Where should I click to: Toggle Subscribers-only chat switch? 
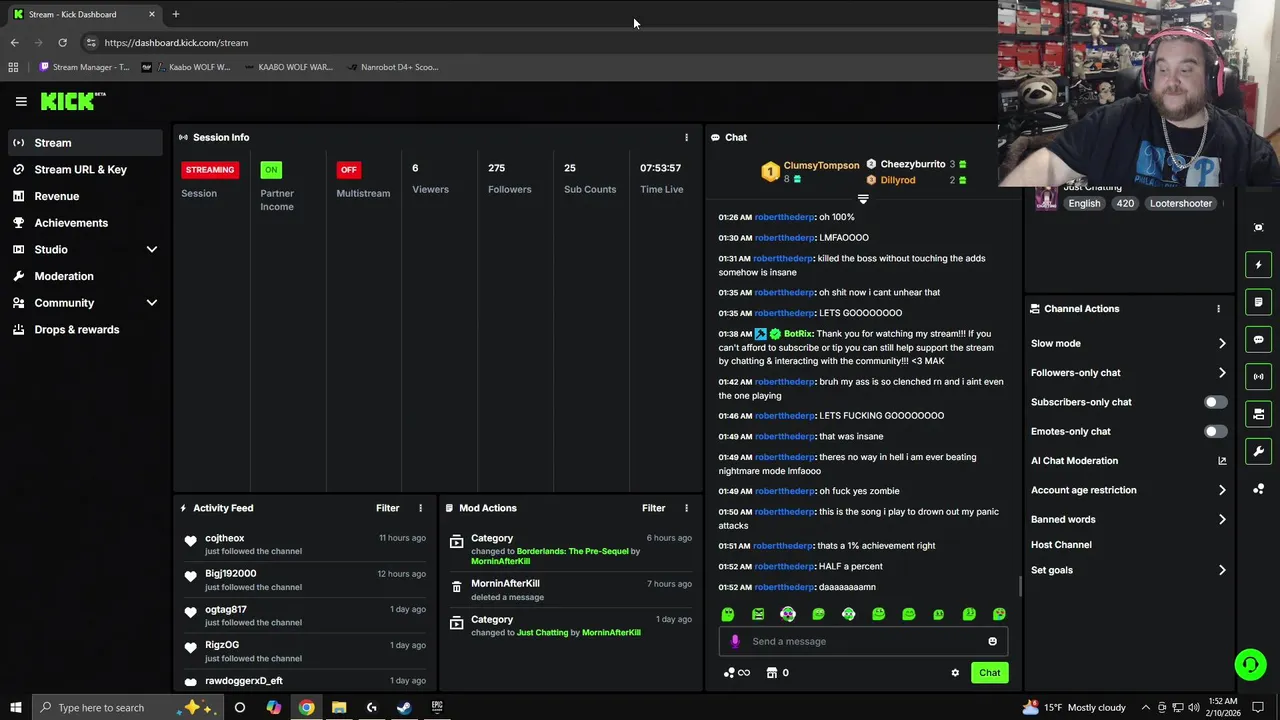pos(1215,402)
